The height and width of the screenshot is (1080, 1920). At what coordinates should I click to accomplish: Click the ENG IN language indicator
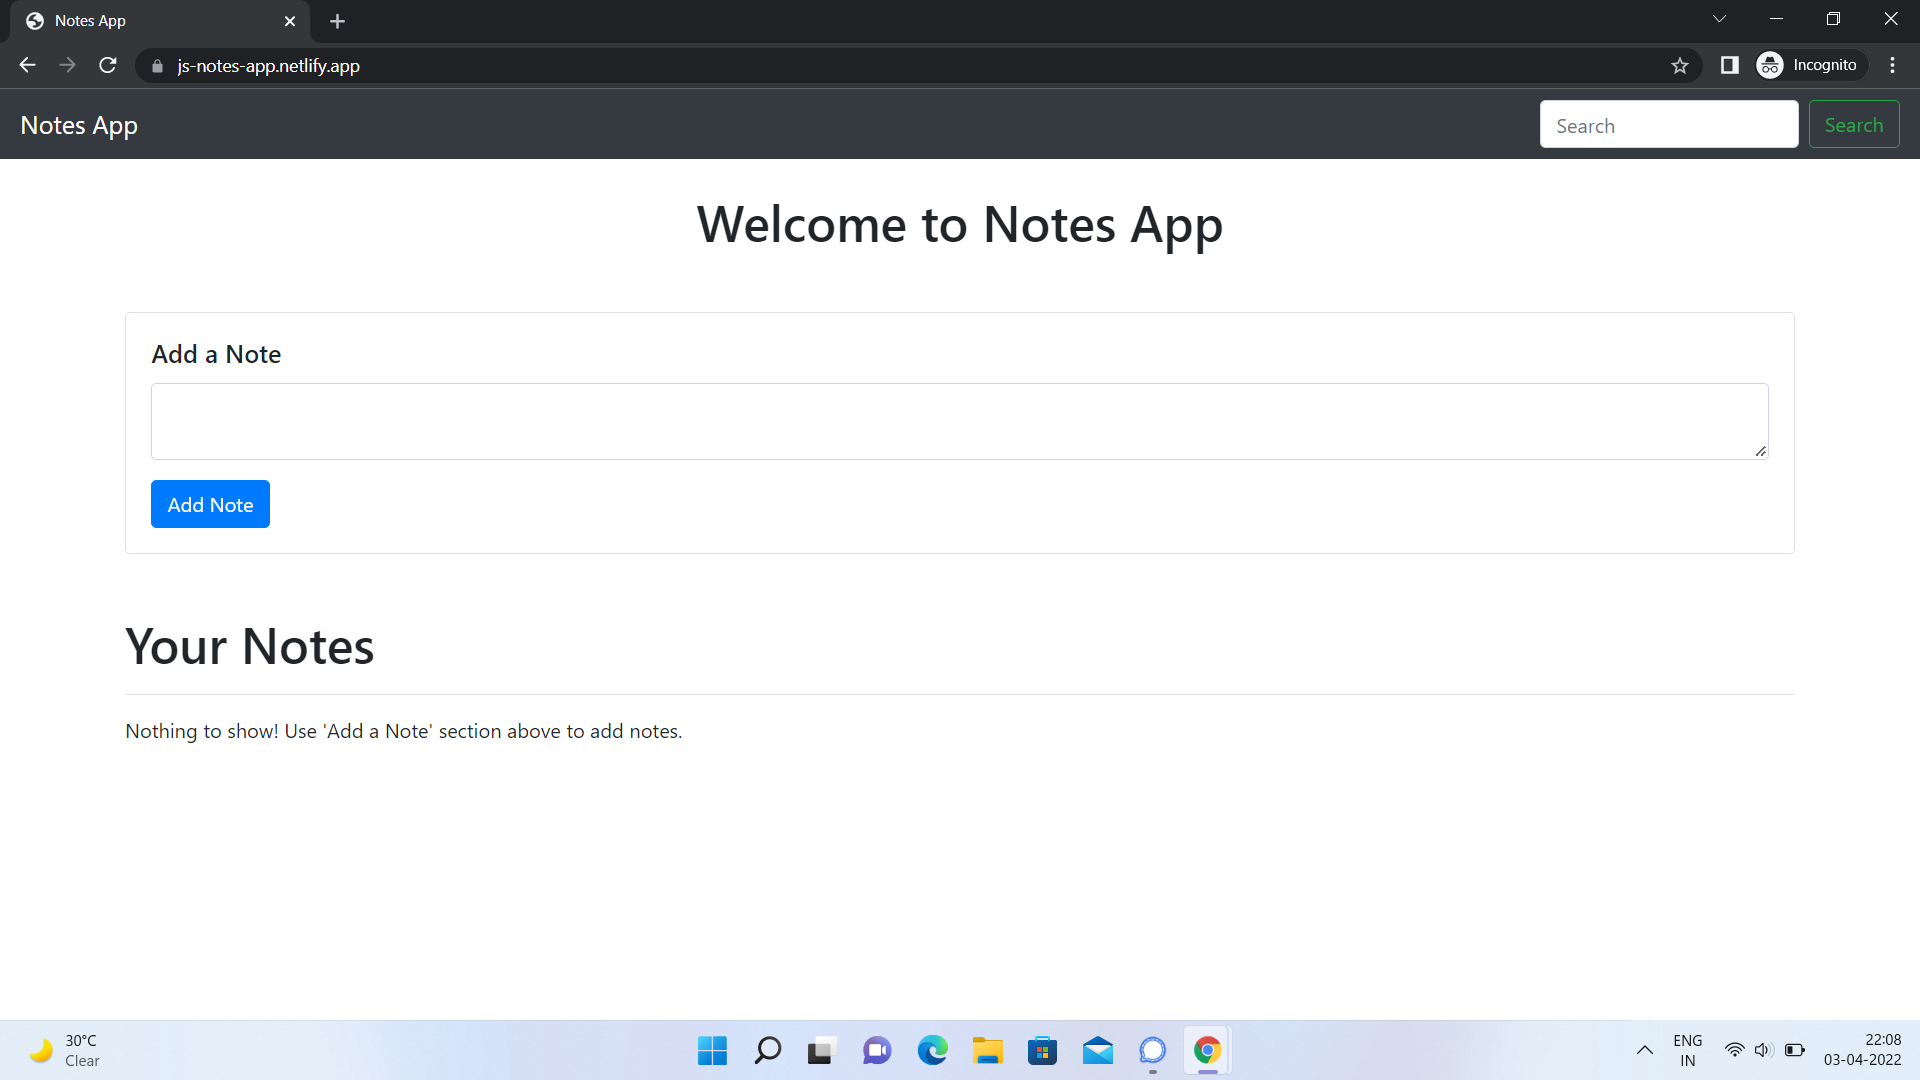(1688, 1051)
